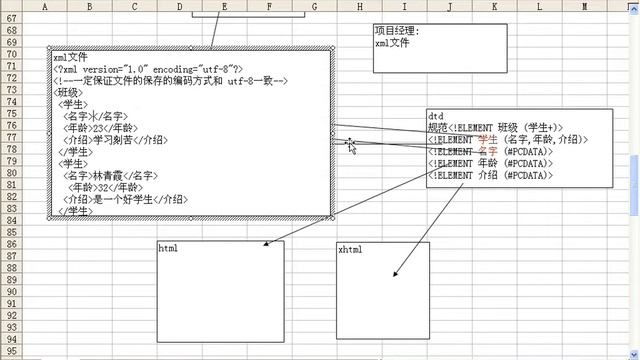Click the scroll down arrow

point(634,354)
